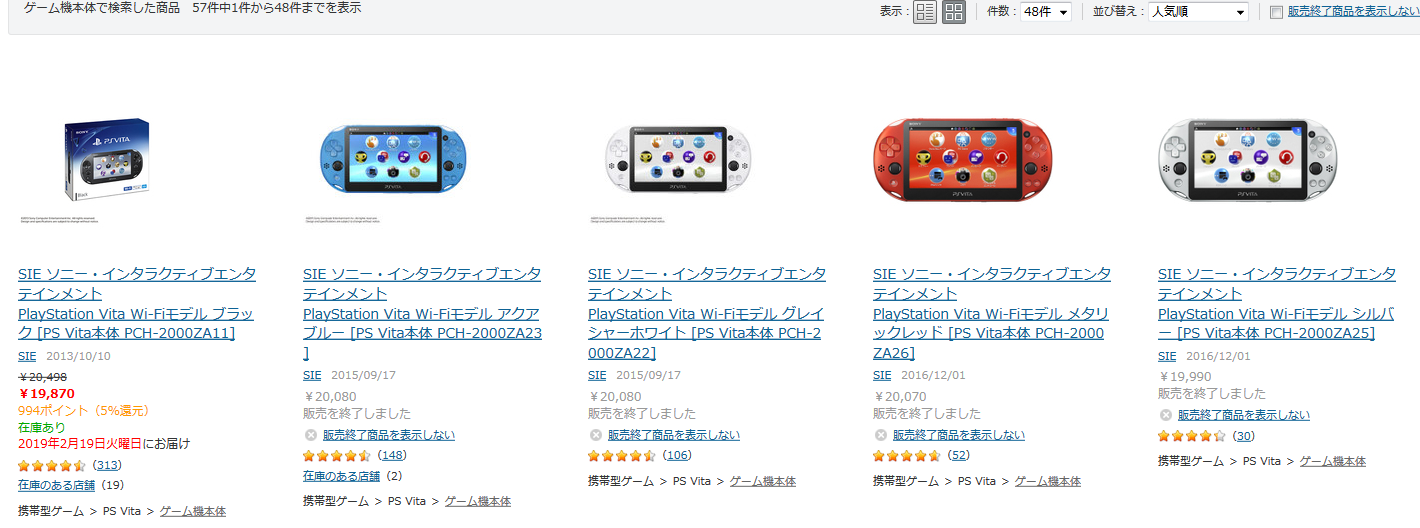
Task: Click the x icon under Aqua Blue Vita
Action: [310, 435]
